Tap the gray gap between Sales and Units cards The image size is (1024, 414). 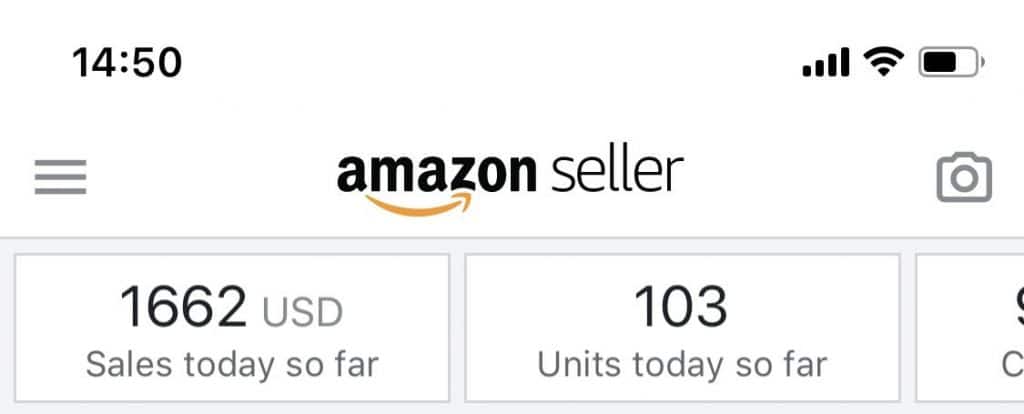pyautogui.click(x=457, y=327)
